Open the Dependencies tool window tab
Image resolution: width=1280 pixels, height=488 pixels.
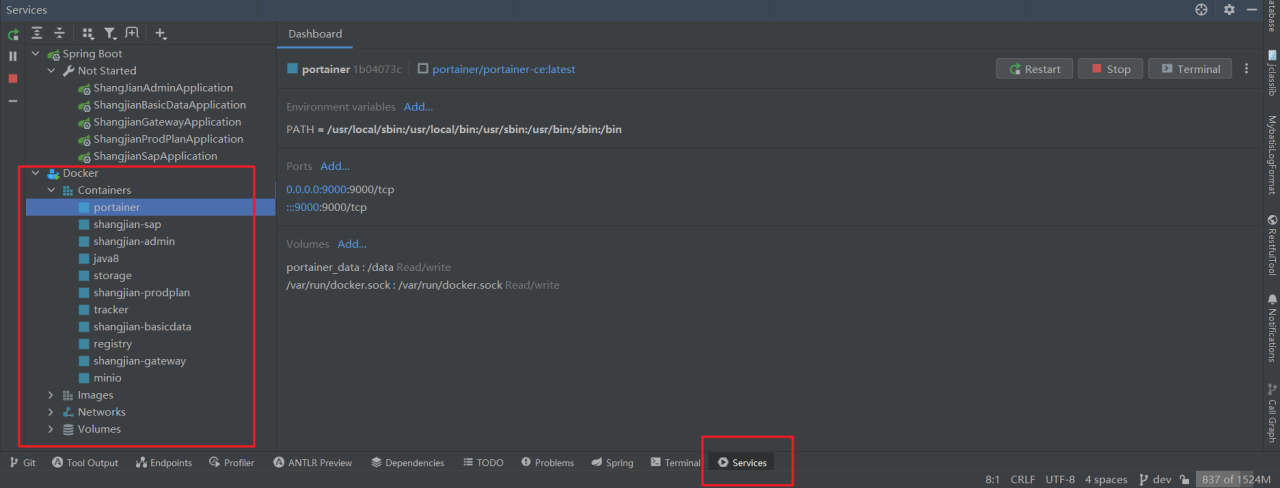(407, 463)
